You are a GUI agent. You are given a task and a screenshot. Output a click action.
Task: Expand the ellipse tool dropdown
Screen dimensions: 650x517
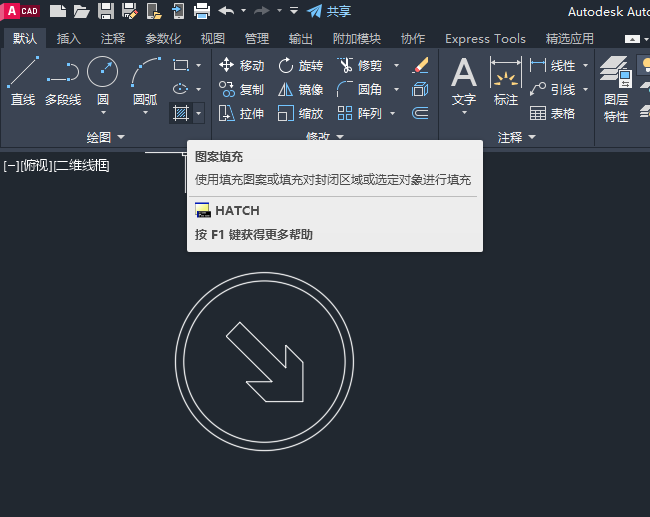pyautogui.click(x=199, y=89)
